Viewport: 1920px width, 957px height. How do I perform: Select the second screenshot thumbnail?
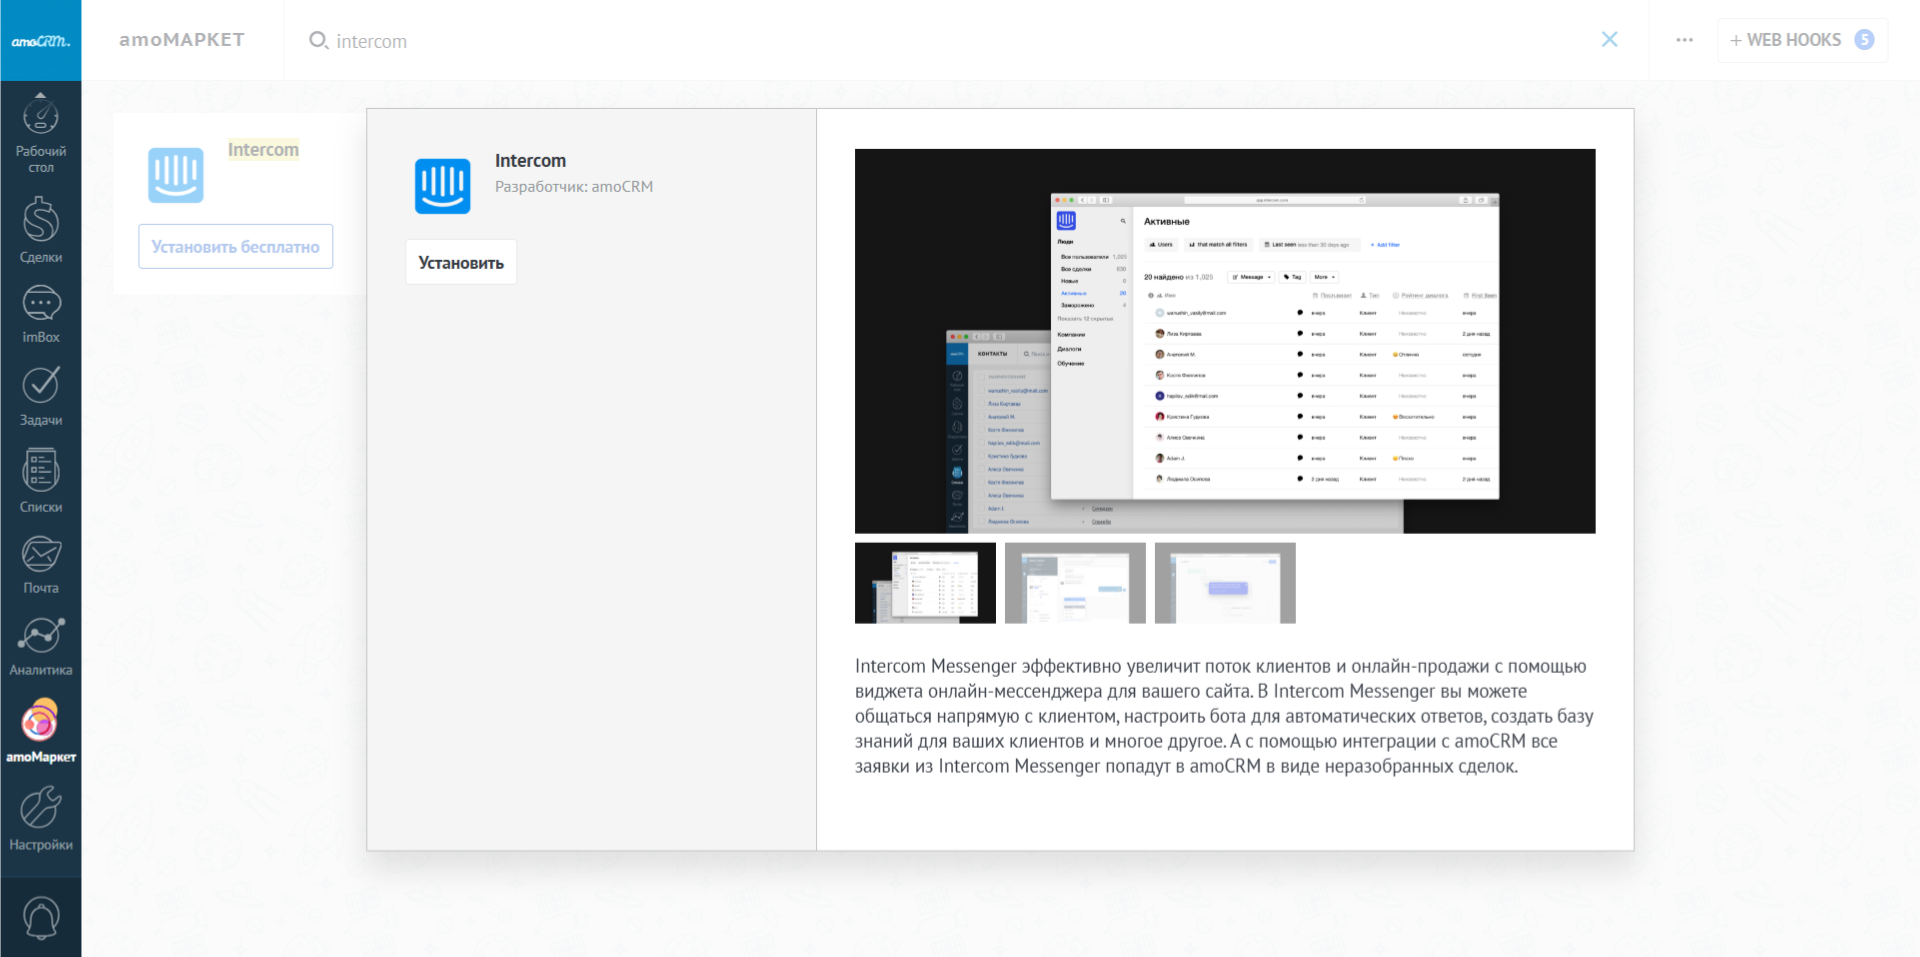pyautogui.click(x=1074, y=583)
